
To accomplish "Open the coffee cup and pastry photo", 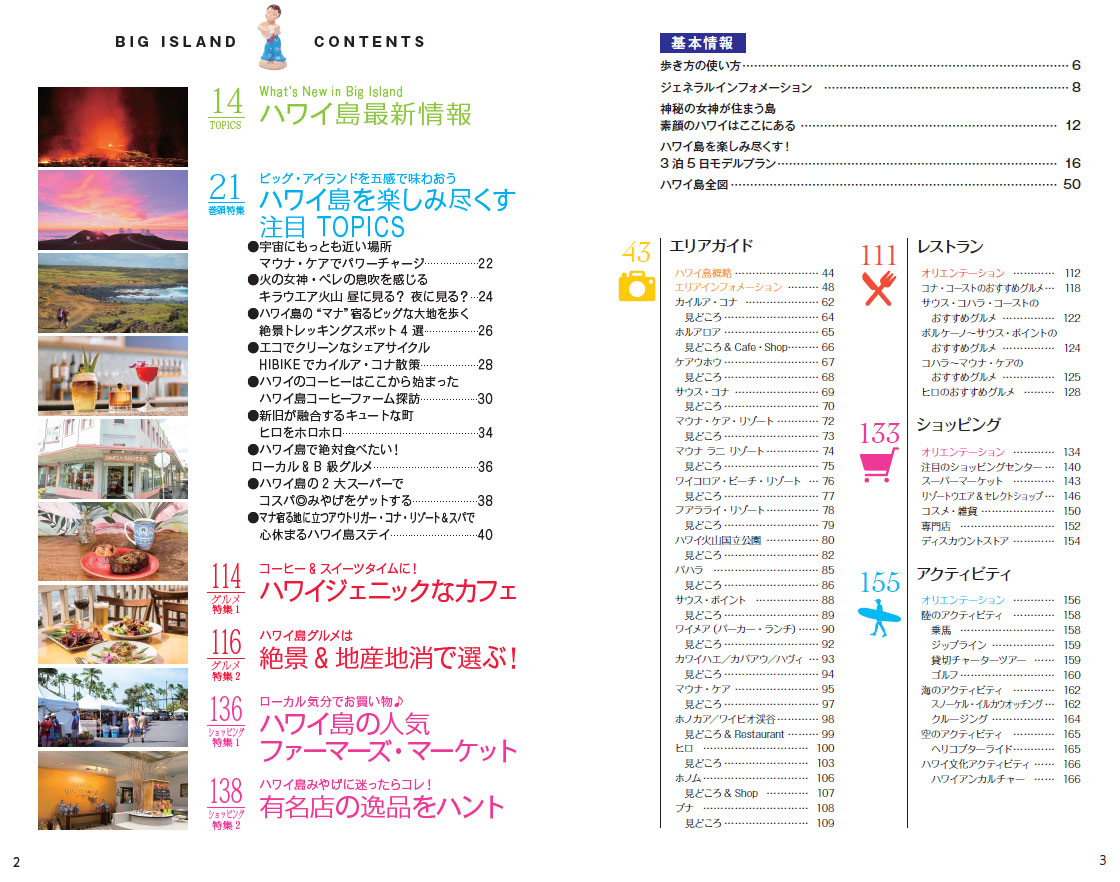I will [113, 541].
